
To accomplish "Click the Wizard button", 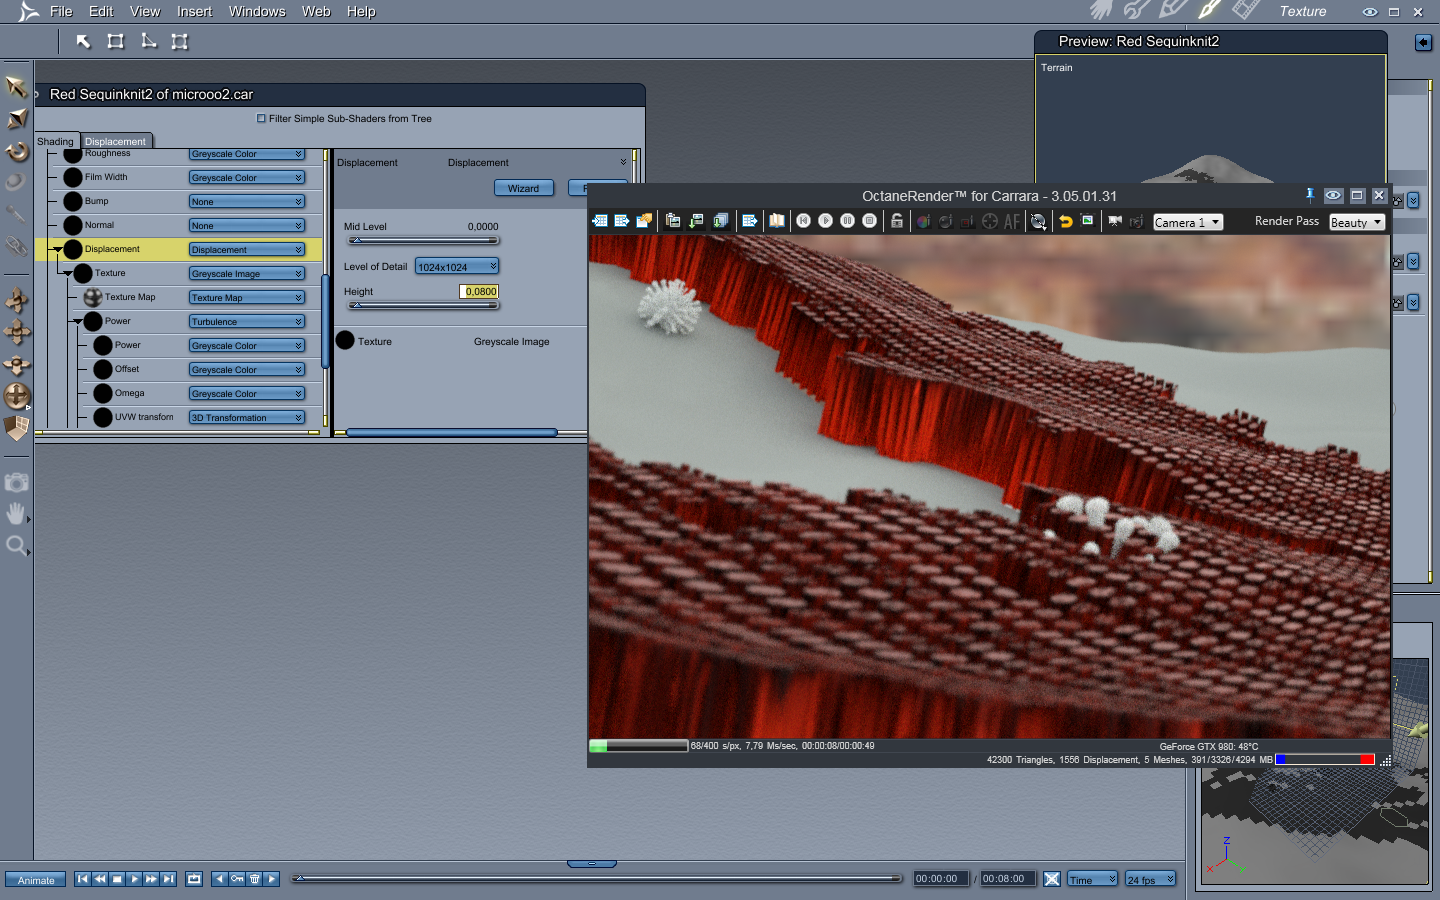I will click(524, 188).
